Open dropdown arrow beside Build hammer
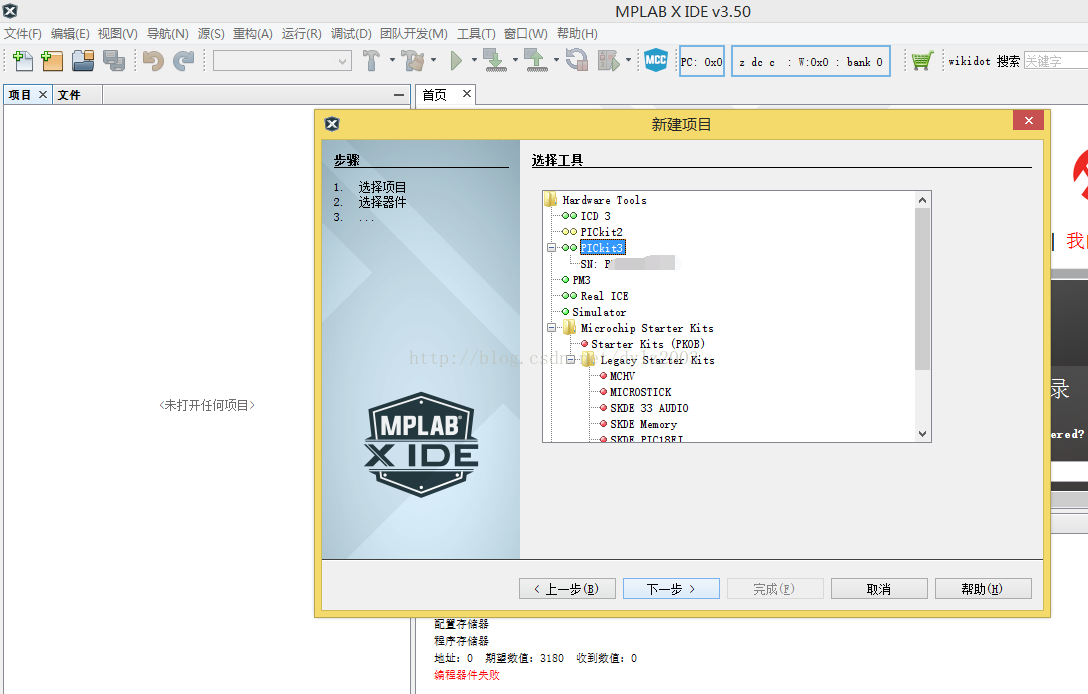The image size is (1088, 694). tap(392, 60)
